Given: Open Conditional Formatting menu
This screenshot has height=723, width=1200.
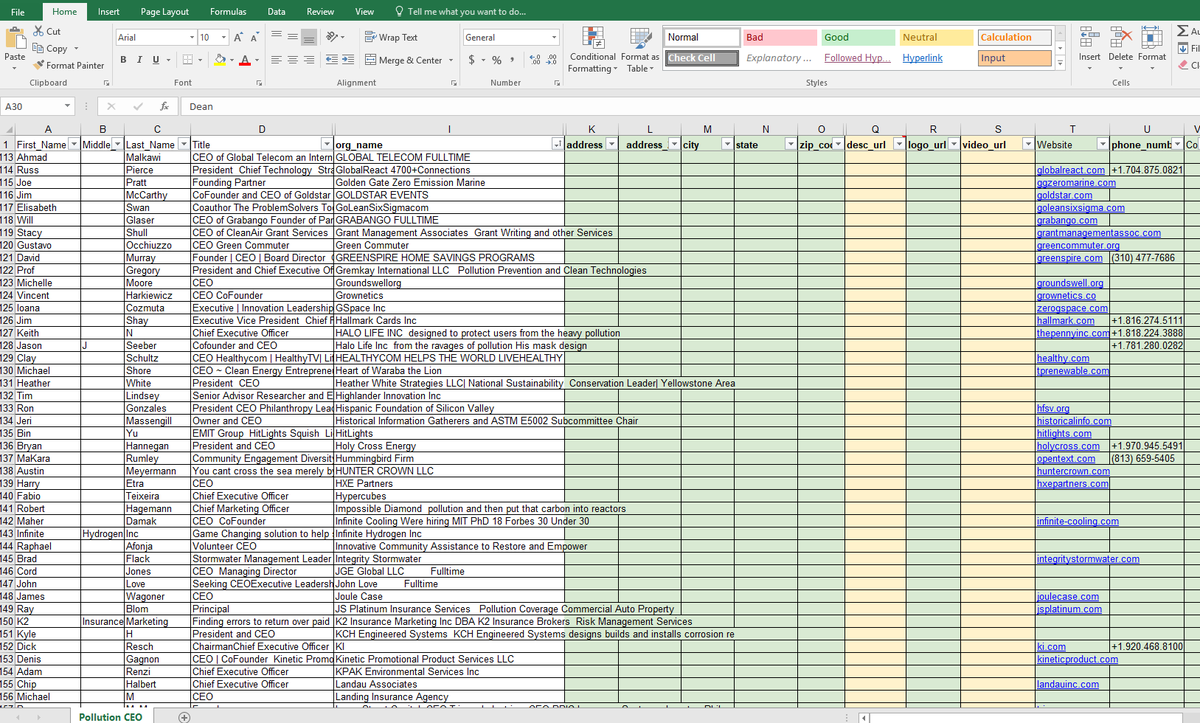Looking at the screenshot, I should 591,50.
